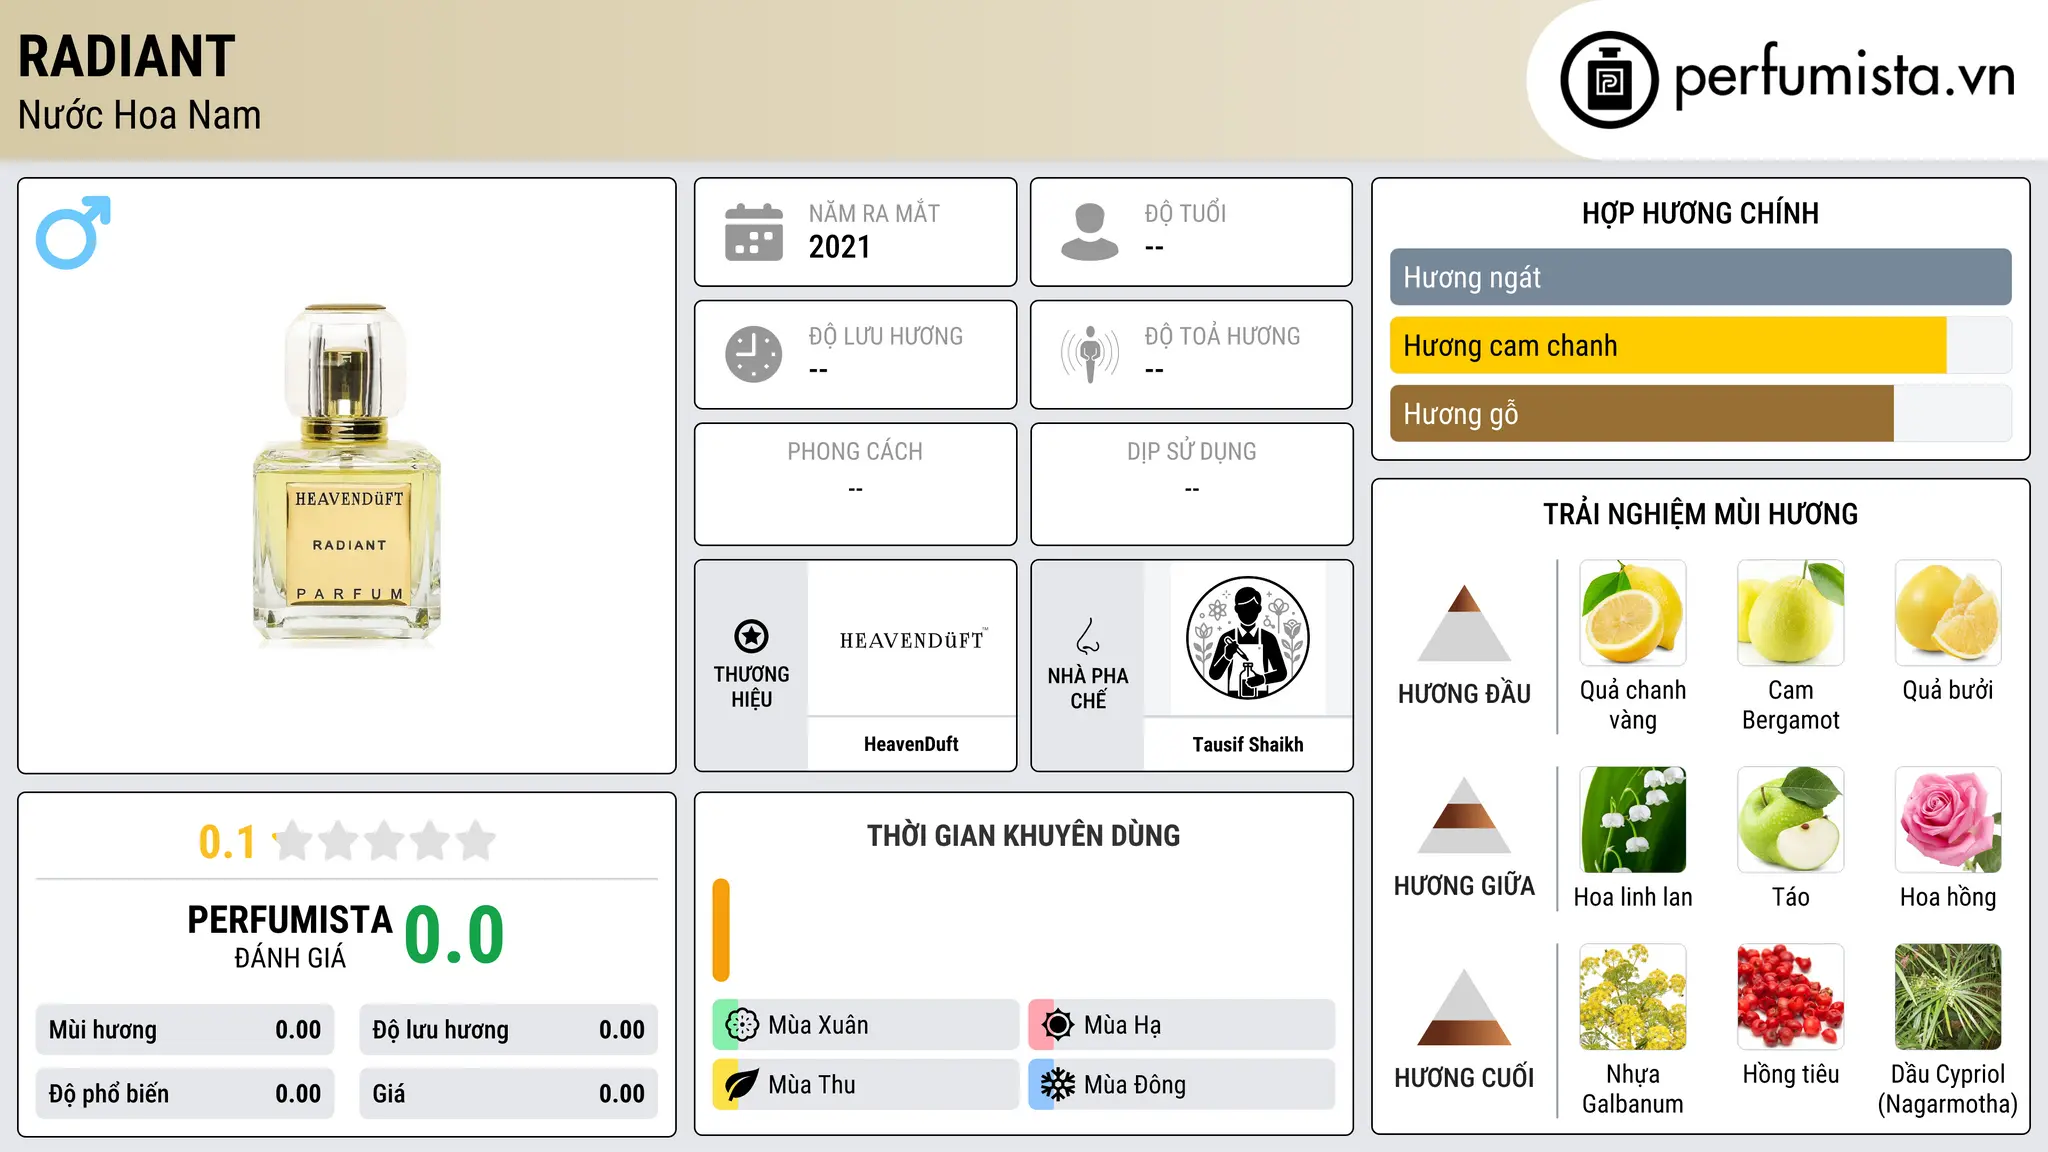This screenshot has height=1152, width=2048.
Task: Click the Mùi hương score row
Action: coord(185,1030)
